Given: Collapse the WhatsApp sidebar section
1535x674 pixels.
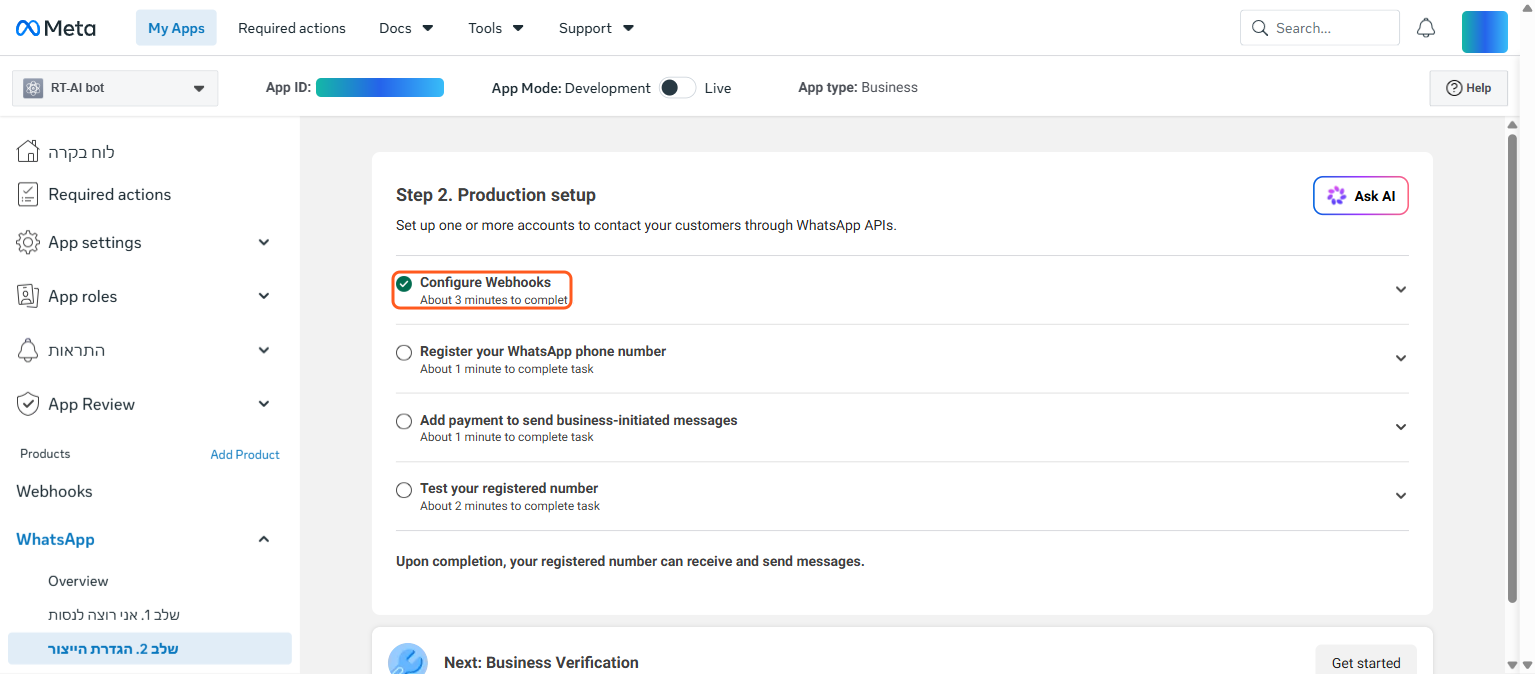Looking at the screenshot, I should click(x=264, y=539).
